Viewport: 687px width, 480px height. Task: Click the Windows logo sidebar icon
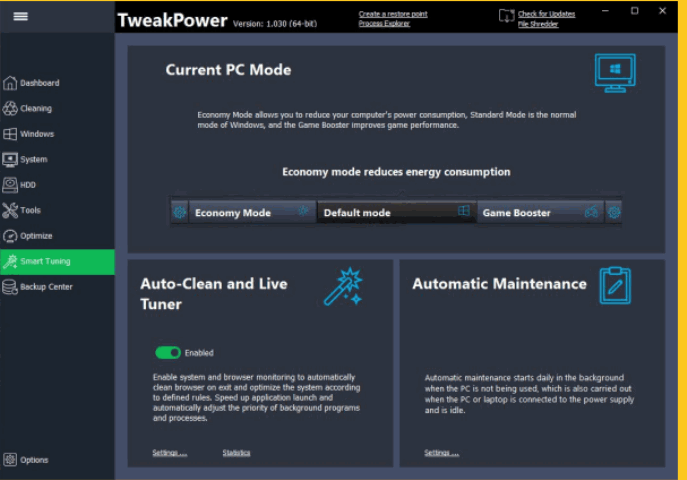coord(10,134)
